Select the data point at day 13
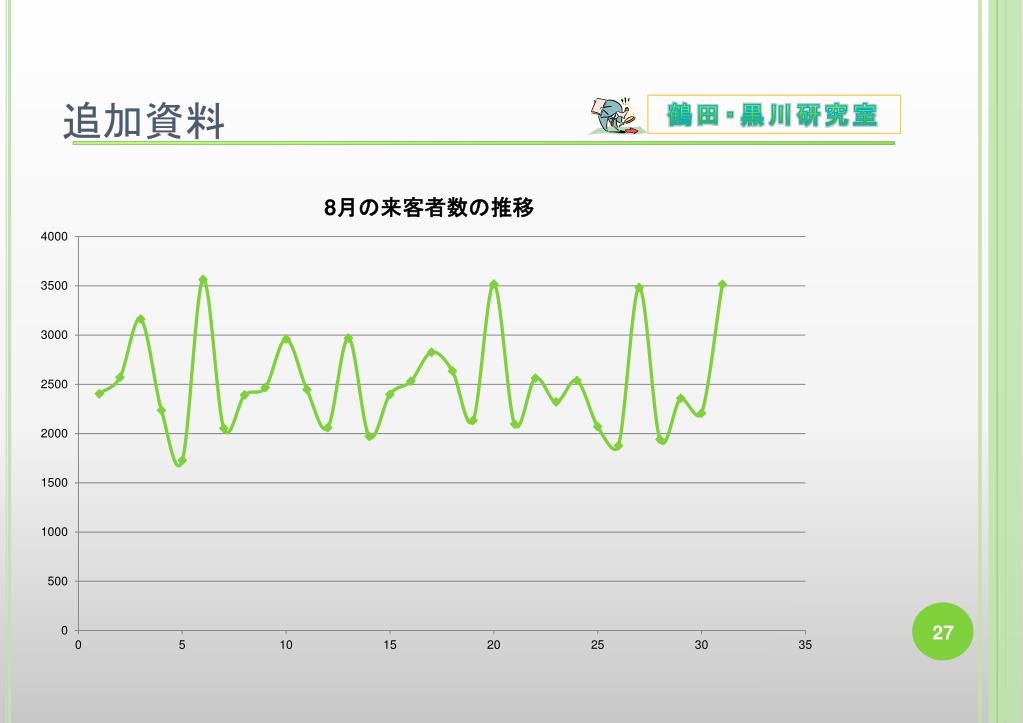1023x723 pixels. (348, 338)
